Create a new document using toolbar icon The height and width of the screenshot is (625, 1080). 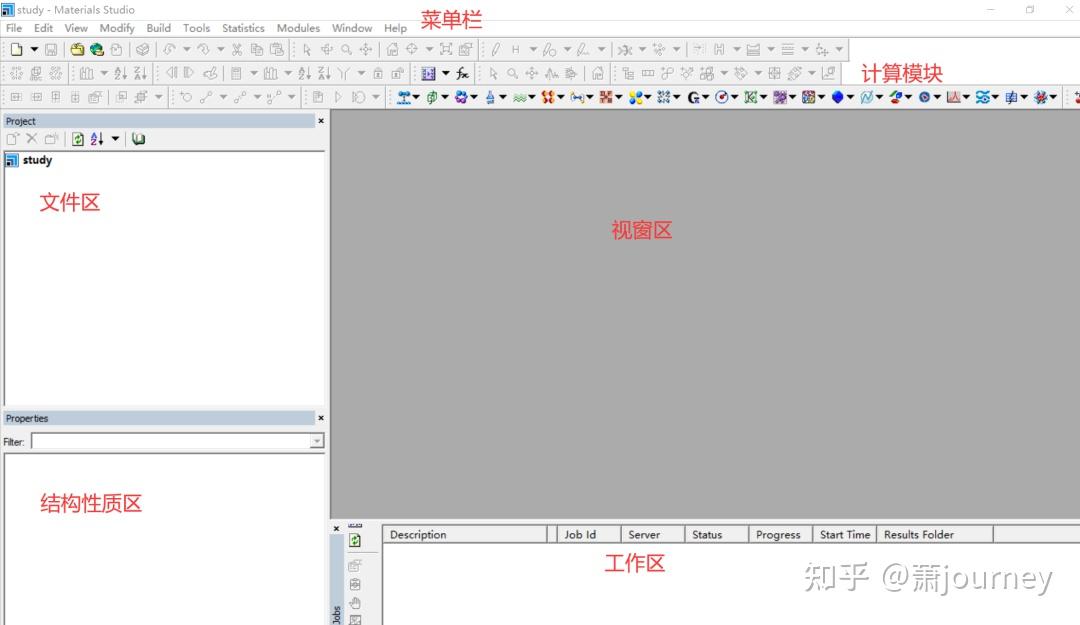pyautogui.click(x=15, y=48)
